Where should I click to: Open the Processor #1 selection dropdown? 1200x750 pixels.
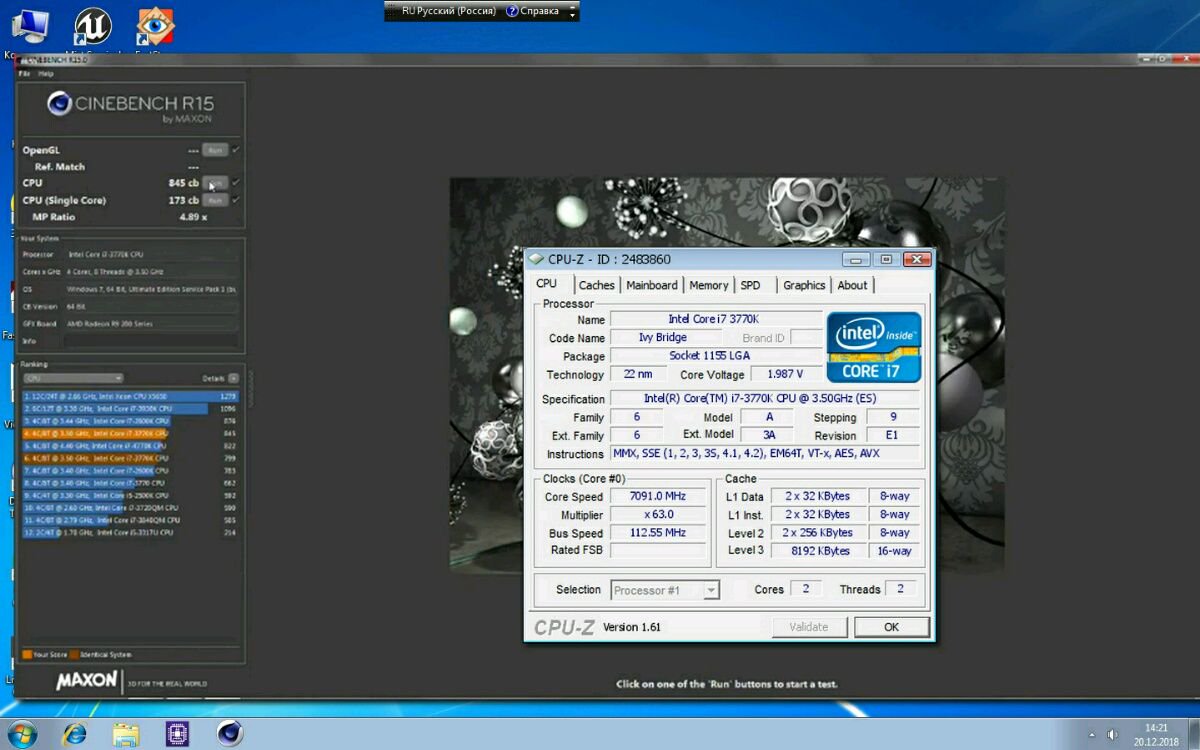coord(665,590)
